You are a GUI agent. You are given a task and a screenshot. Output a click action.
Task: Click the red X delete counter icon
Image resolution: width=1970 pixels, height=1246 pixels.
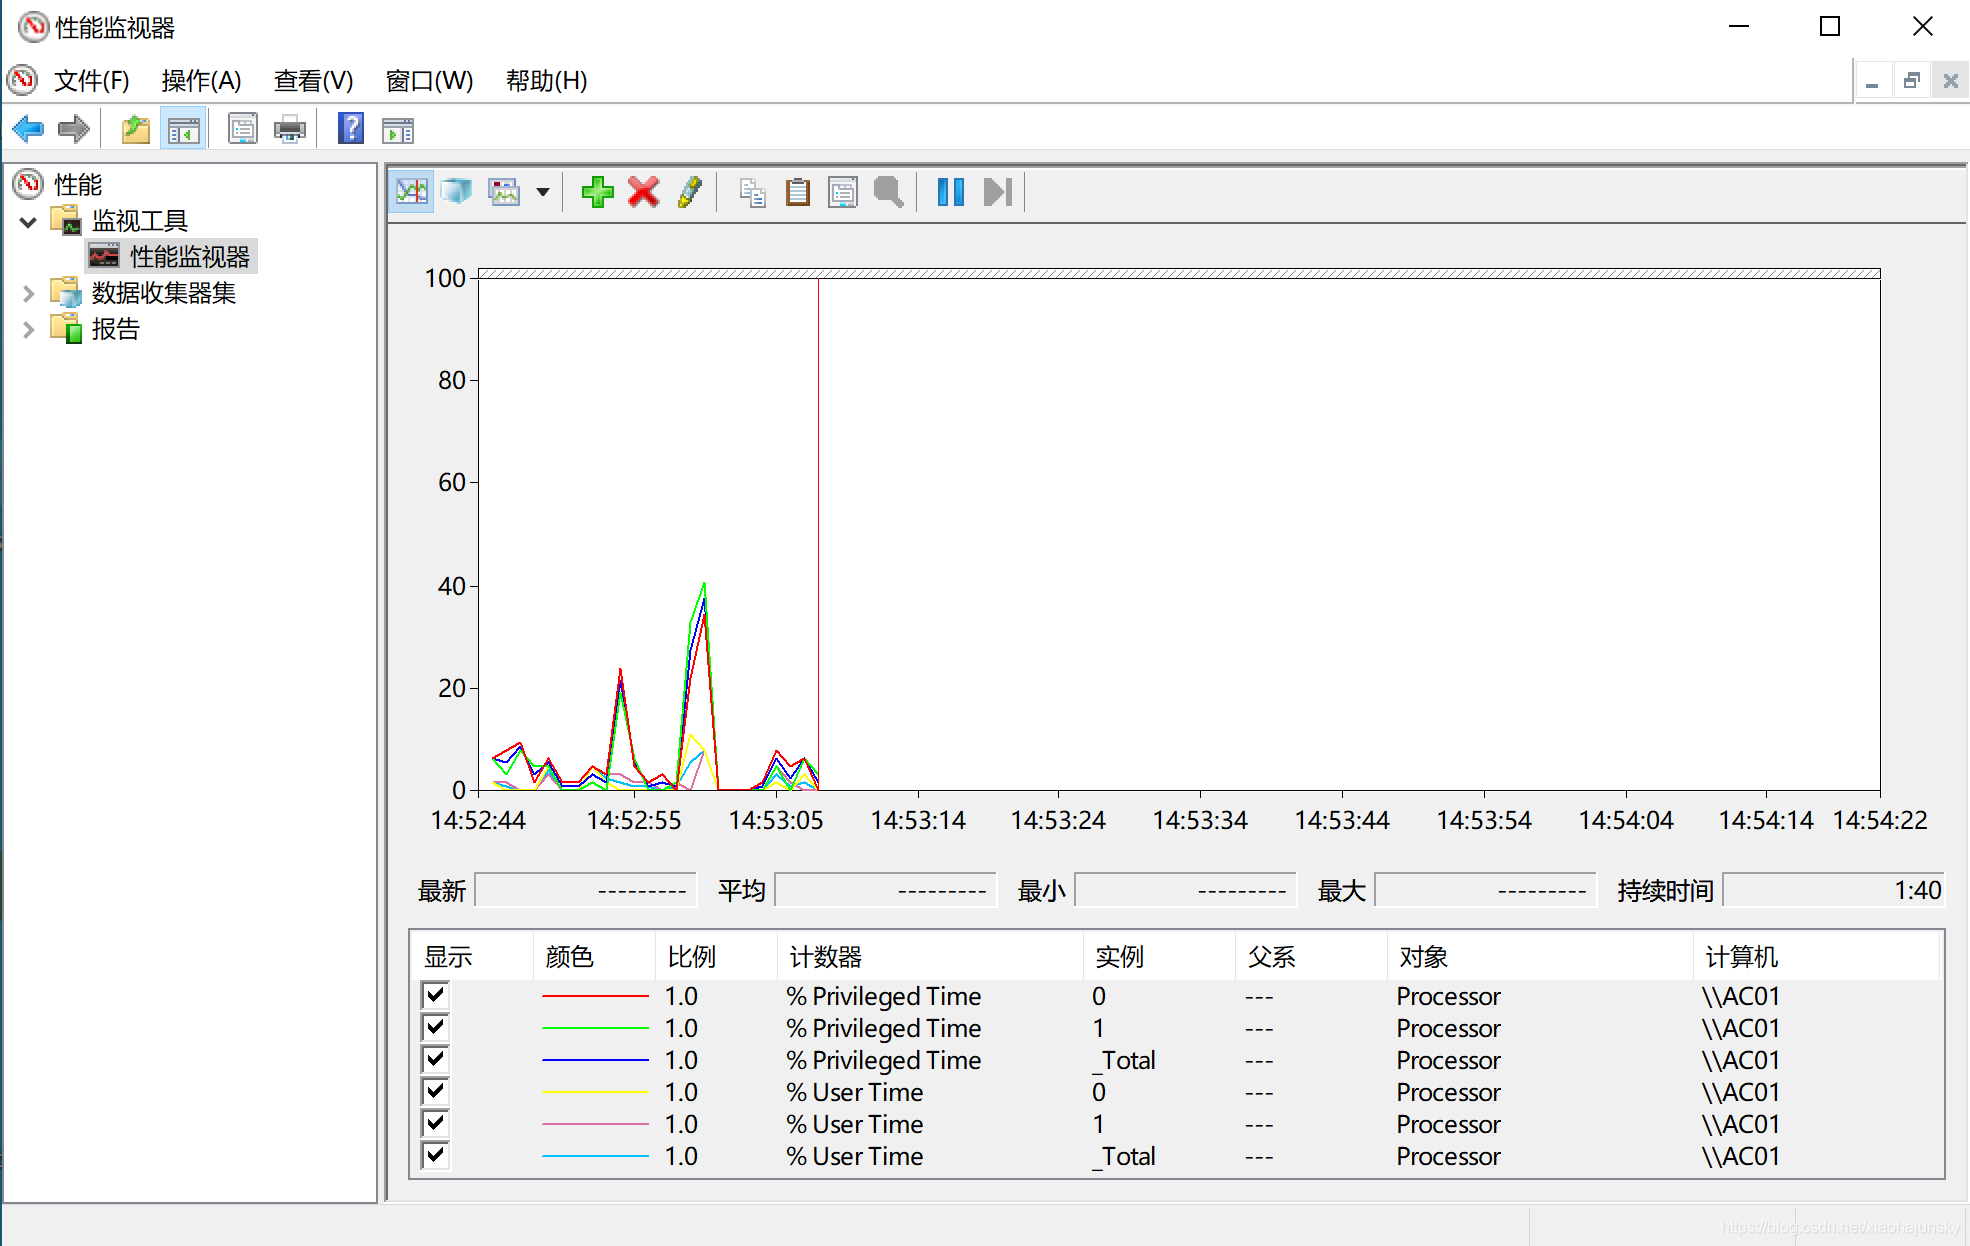coord(643,192)
